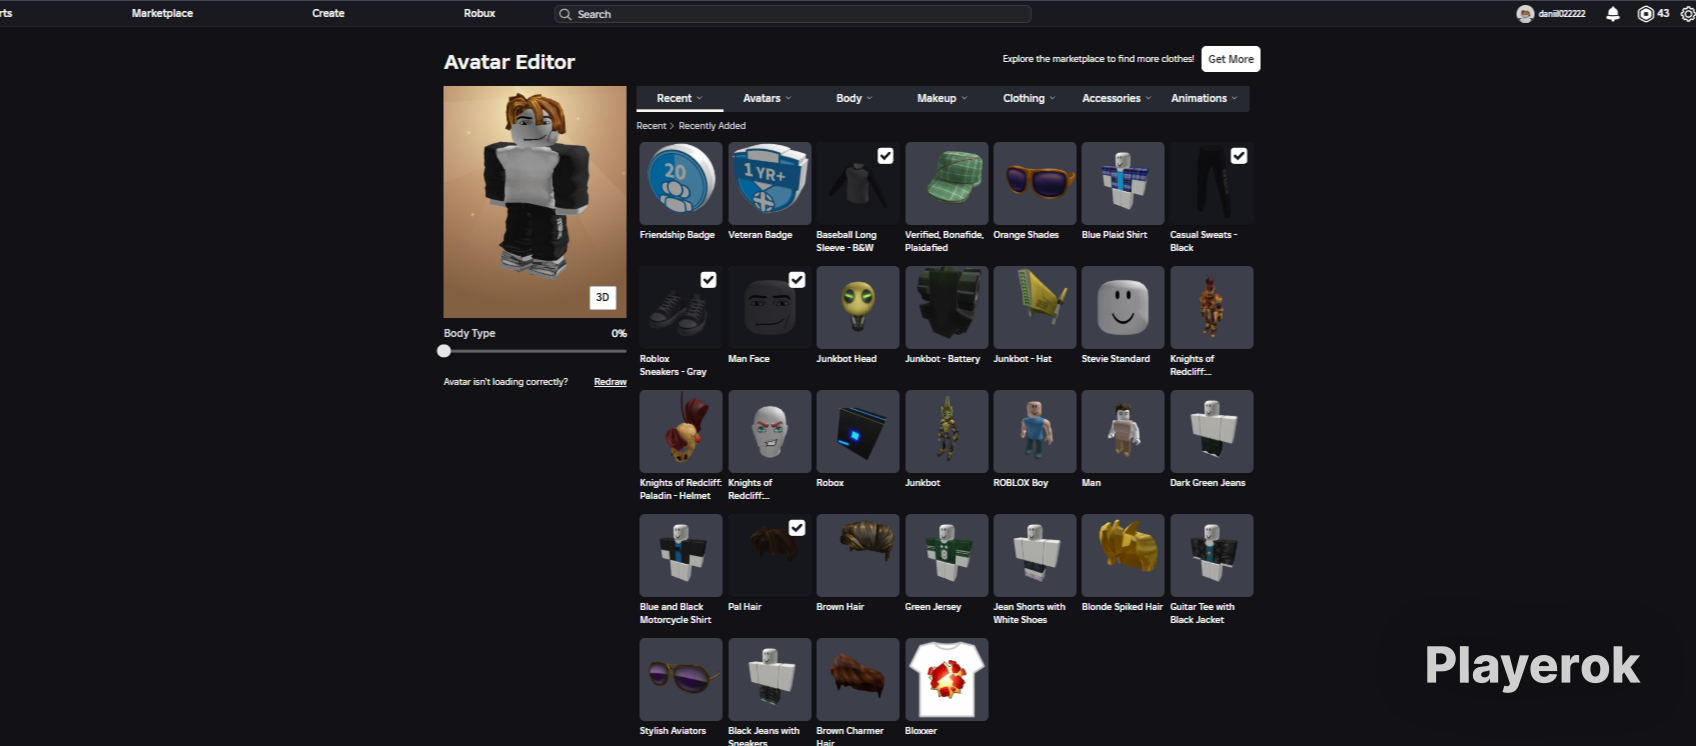1696x746 pixels.
Task: Click the Recent breadcrumb link
Action: [651, 126]
